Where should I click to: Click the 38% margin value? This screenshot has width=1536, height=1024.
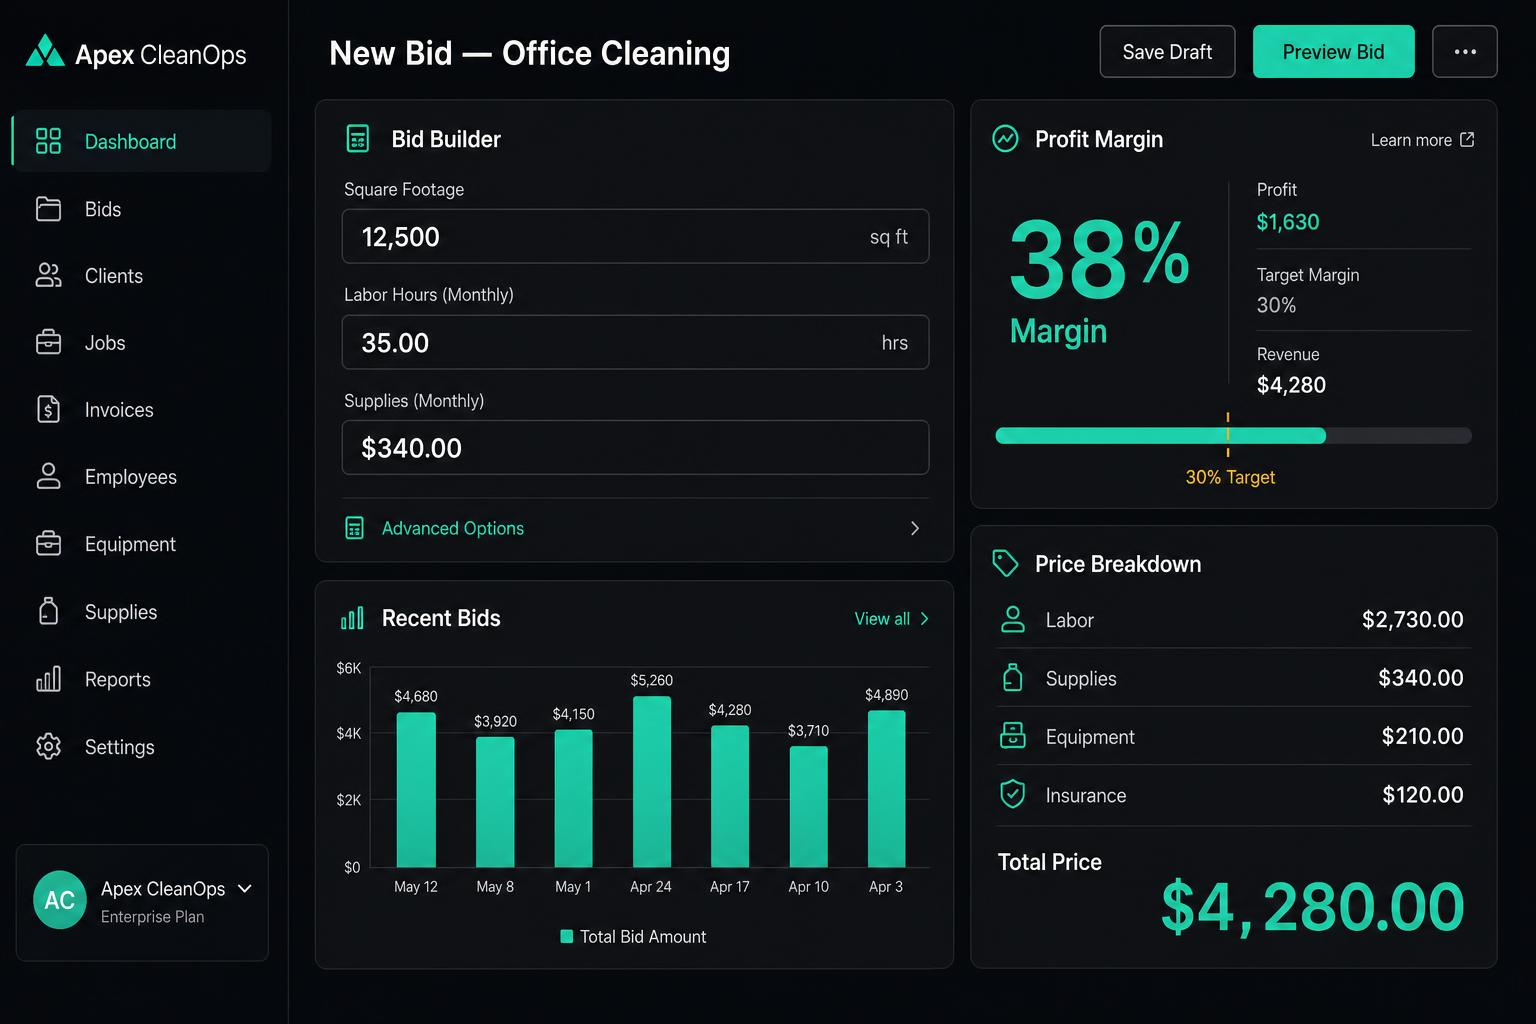point(1098,259)
